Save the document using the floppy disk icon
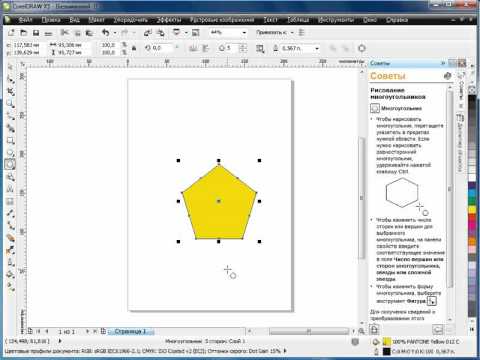This screenshot has width=480, height=360. click(x=36, y=33)
